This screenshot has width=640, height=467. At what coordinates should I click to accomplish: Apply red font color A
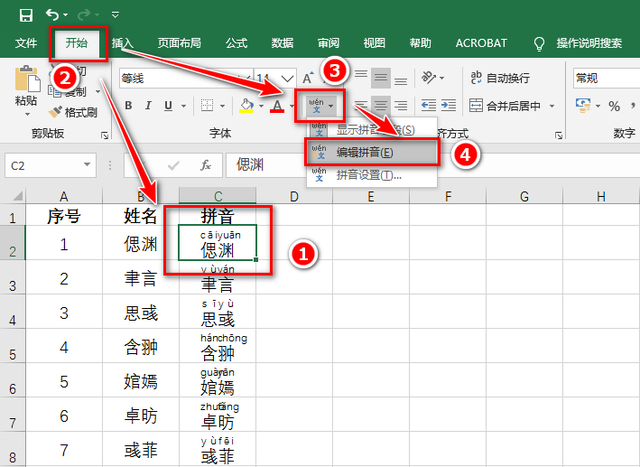point(277,106)
